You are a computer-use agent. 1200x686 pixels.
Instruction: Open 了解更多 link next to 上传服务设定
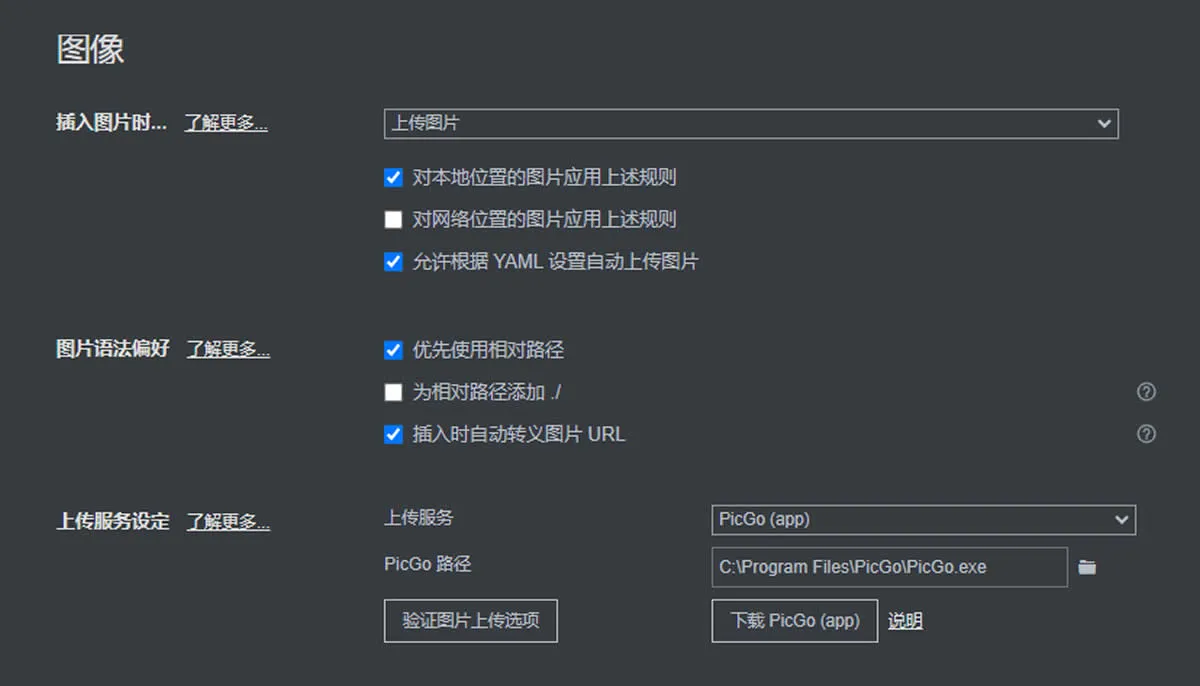coord(228,522)
